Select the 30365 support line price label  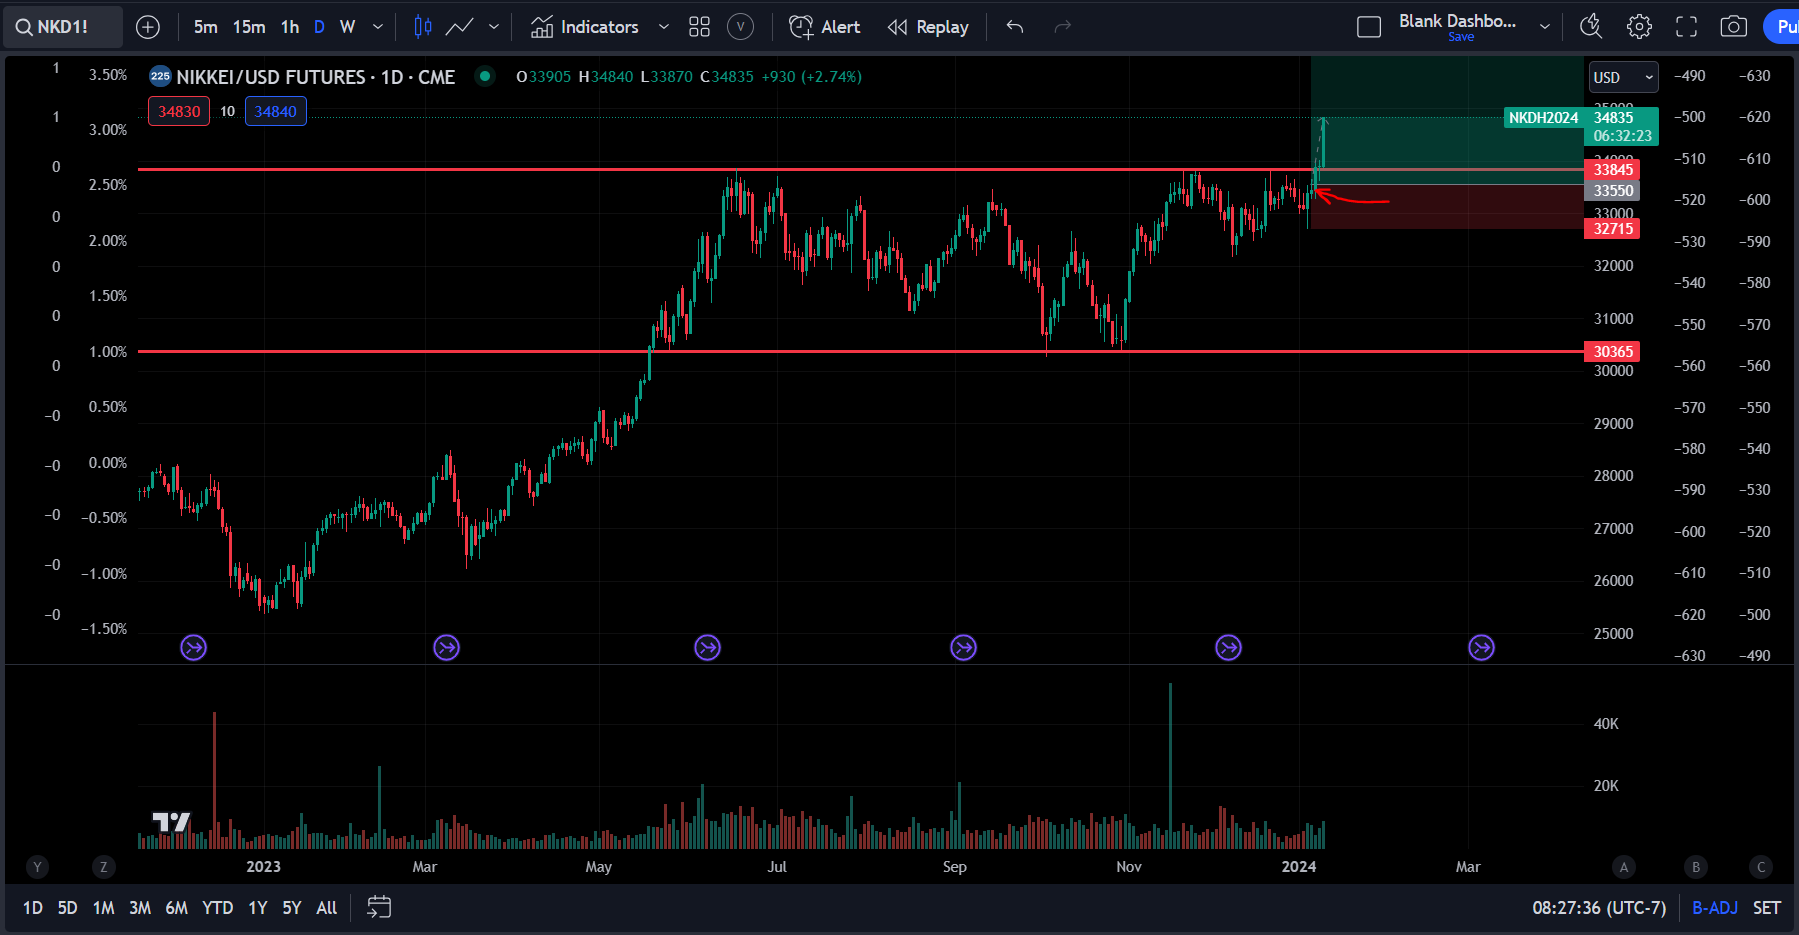point(1612,352)
